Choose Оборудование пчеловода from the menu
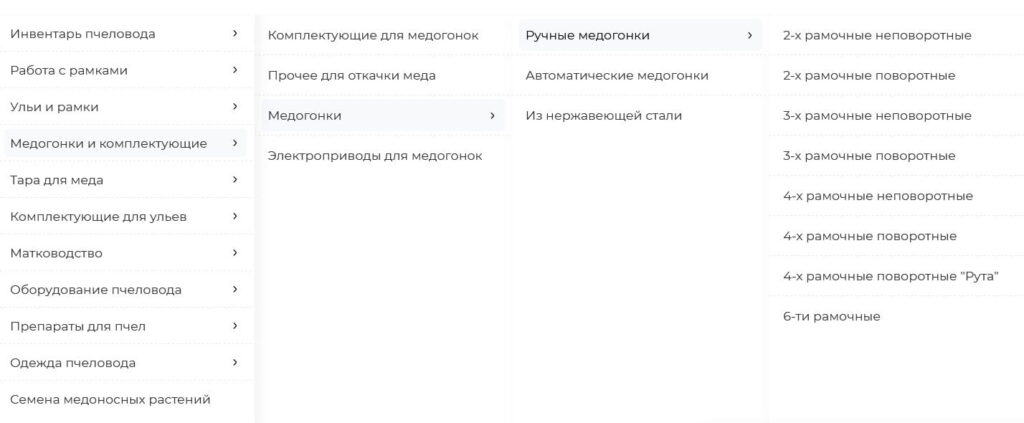This screenshot has width=1024, height=423. [96, 290]
